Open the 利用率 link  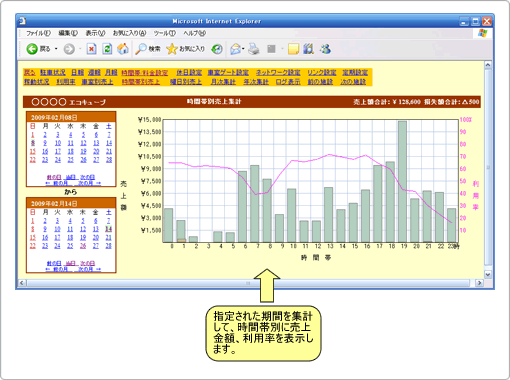tap(66, 82)
